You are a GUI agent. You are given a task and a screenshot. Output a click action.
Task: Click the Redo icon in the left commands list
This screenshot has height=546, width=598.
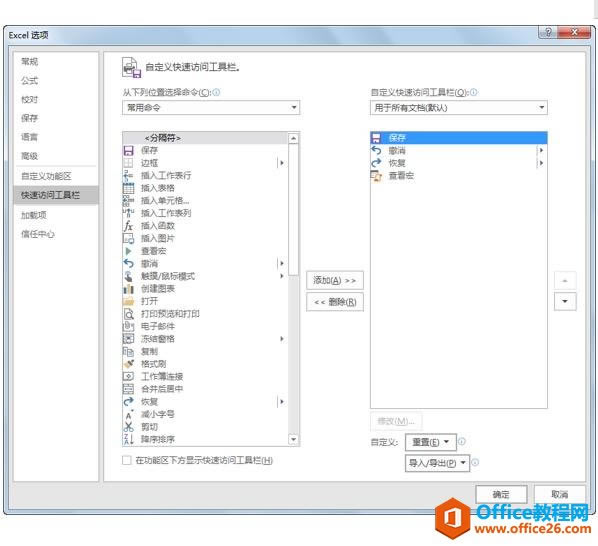point(129,402)
